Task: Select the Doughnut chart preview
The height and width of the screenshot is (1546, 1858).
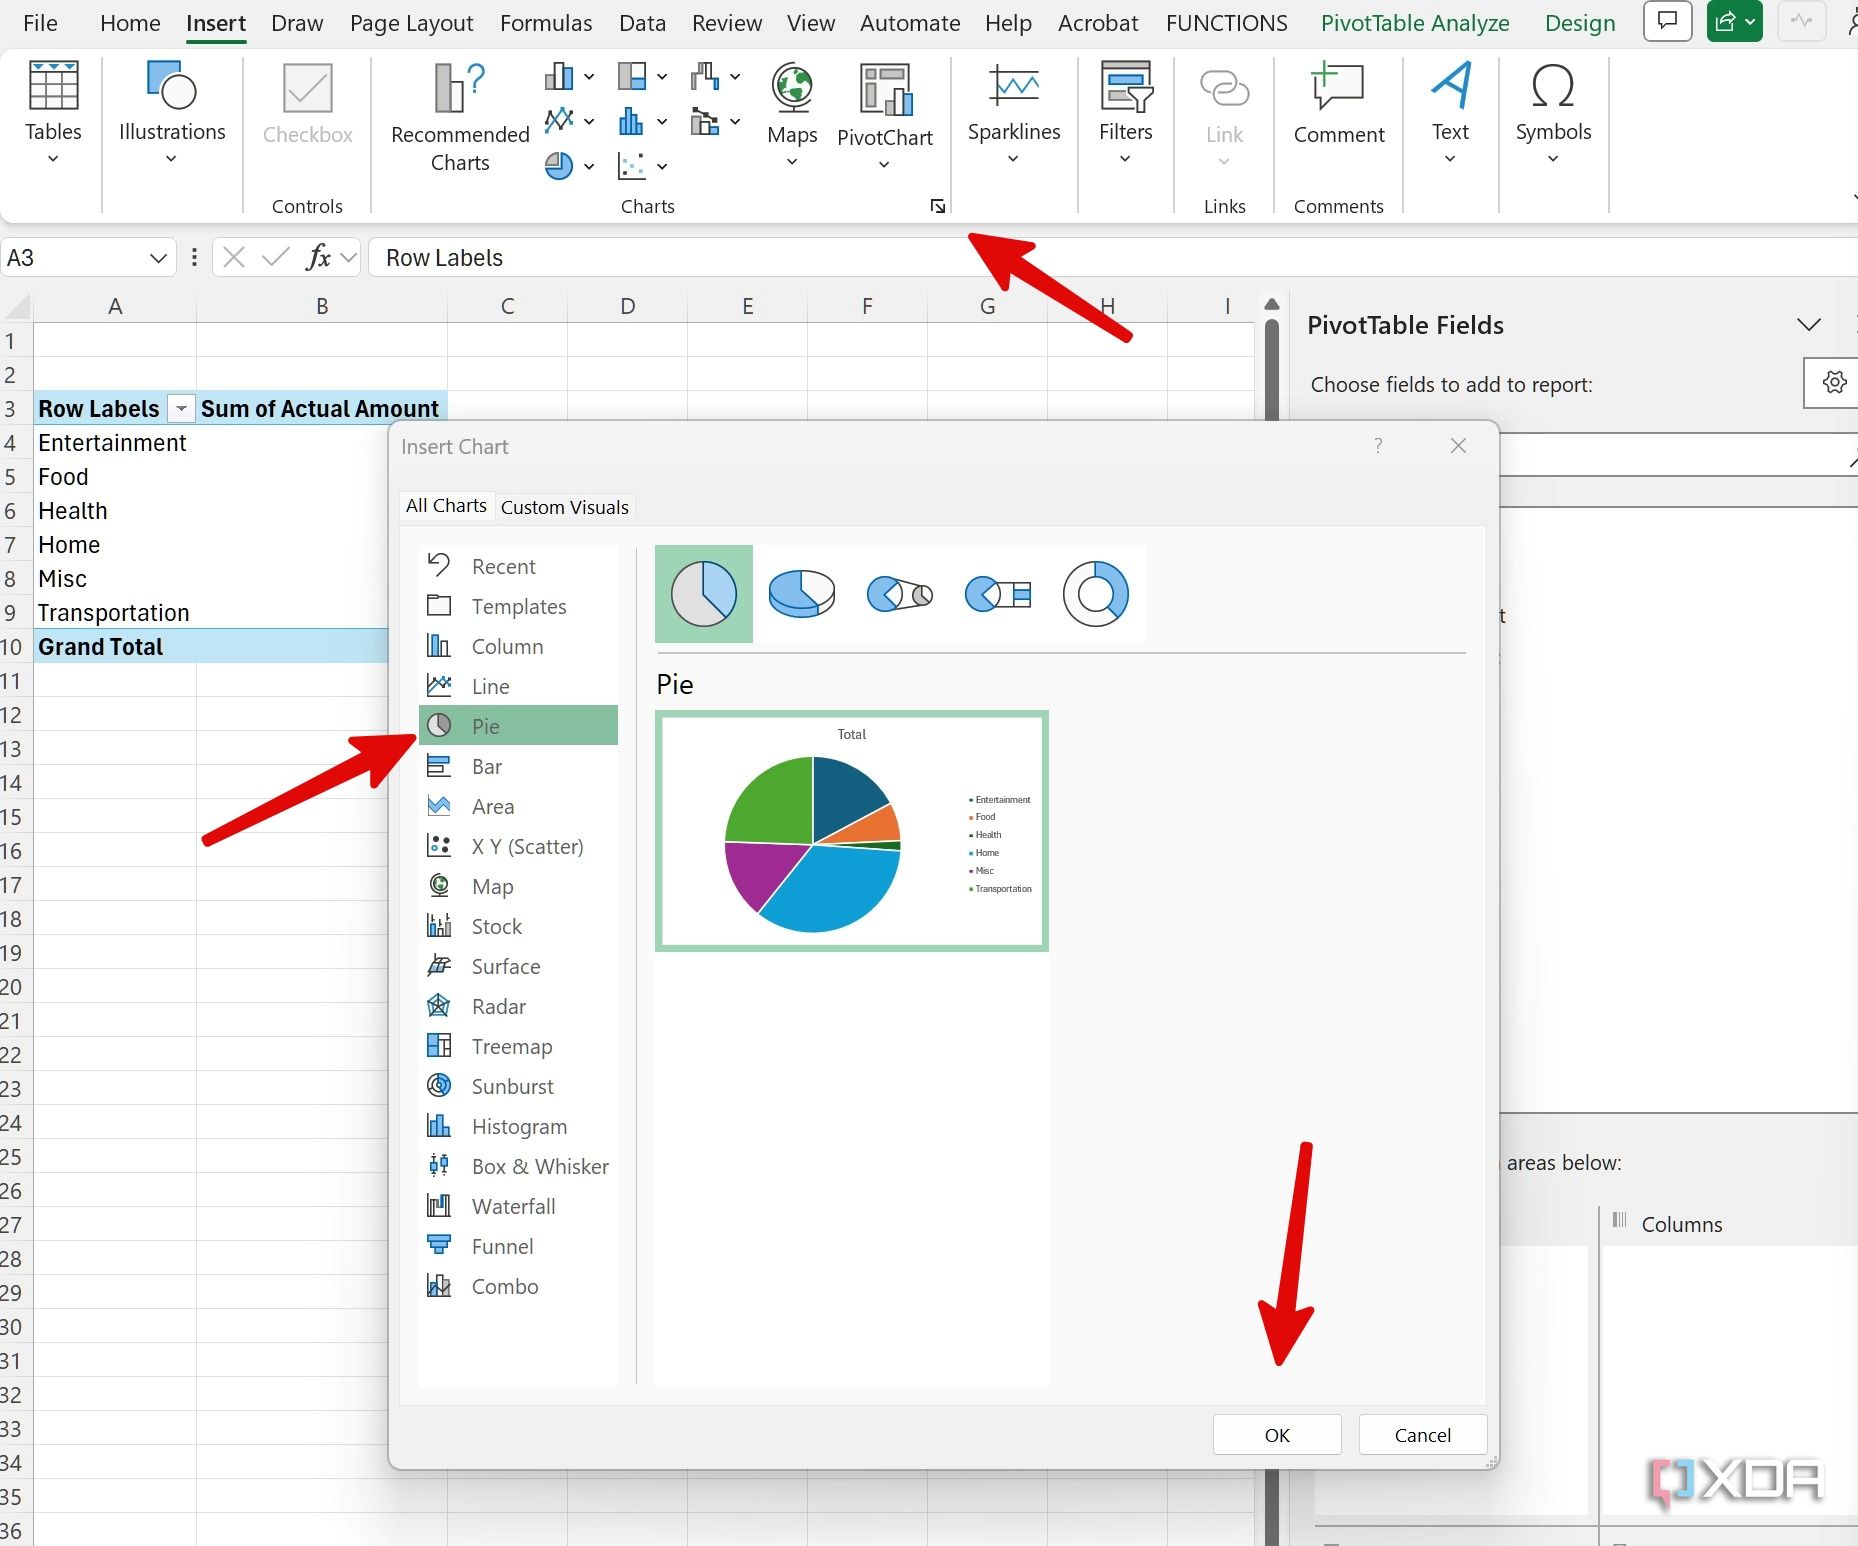Action: click(x=1097, y=593)
